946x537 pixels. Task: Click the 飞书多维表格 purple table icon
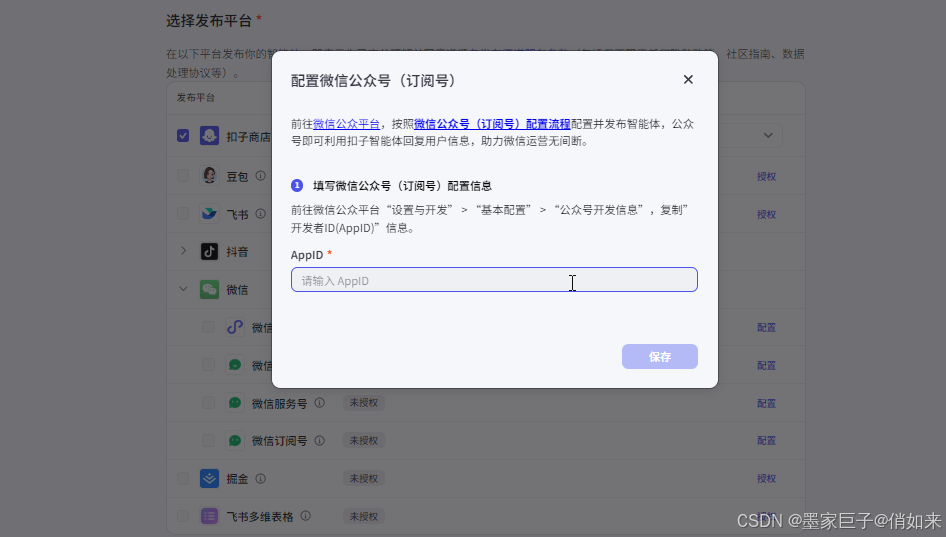click(209, 516)
